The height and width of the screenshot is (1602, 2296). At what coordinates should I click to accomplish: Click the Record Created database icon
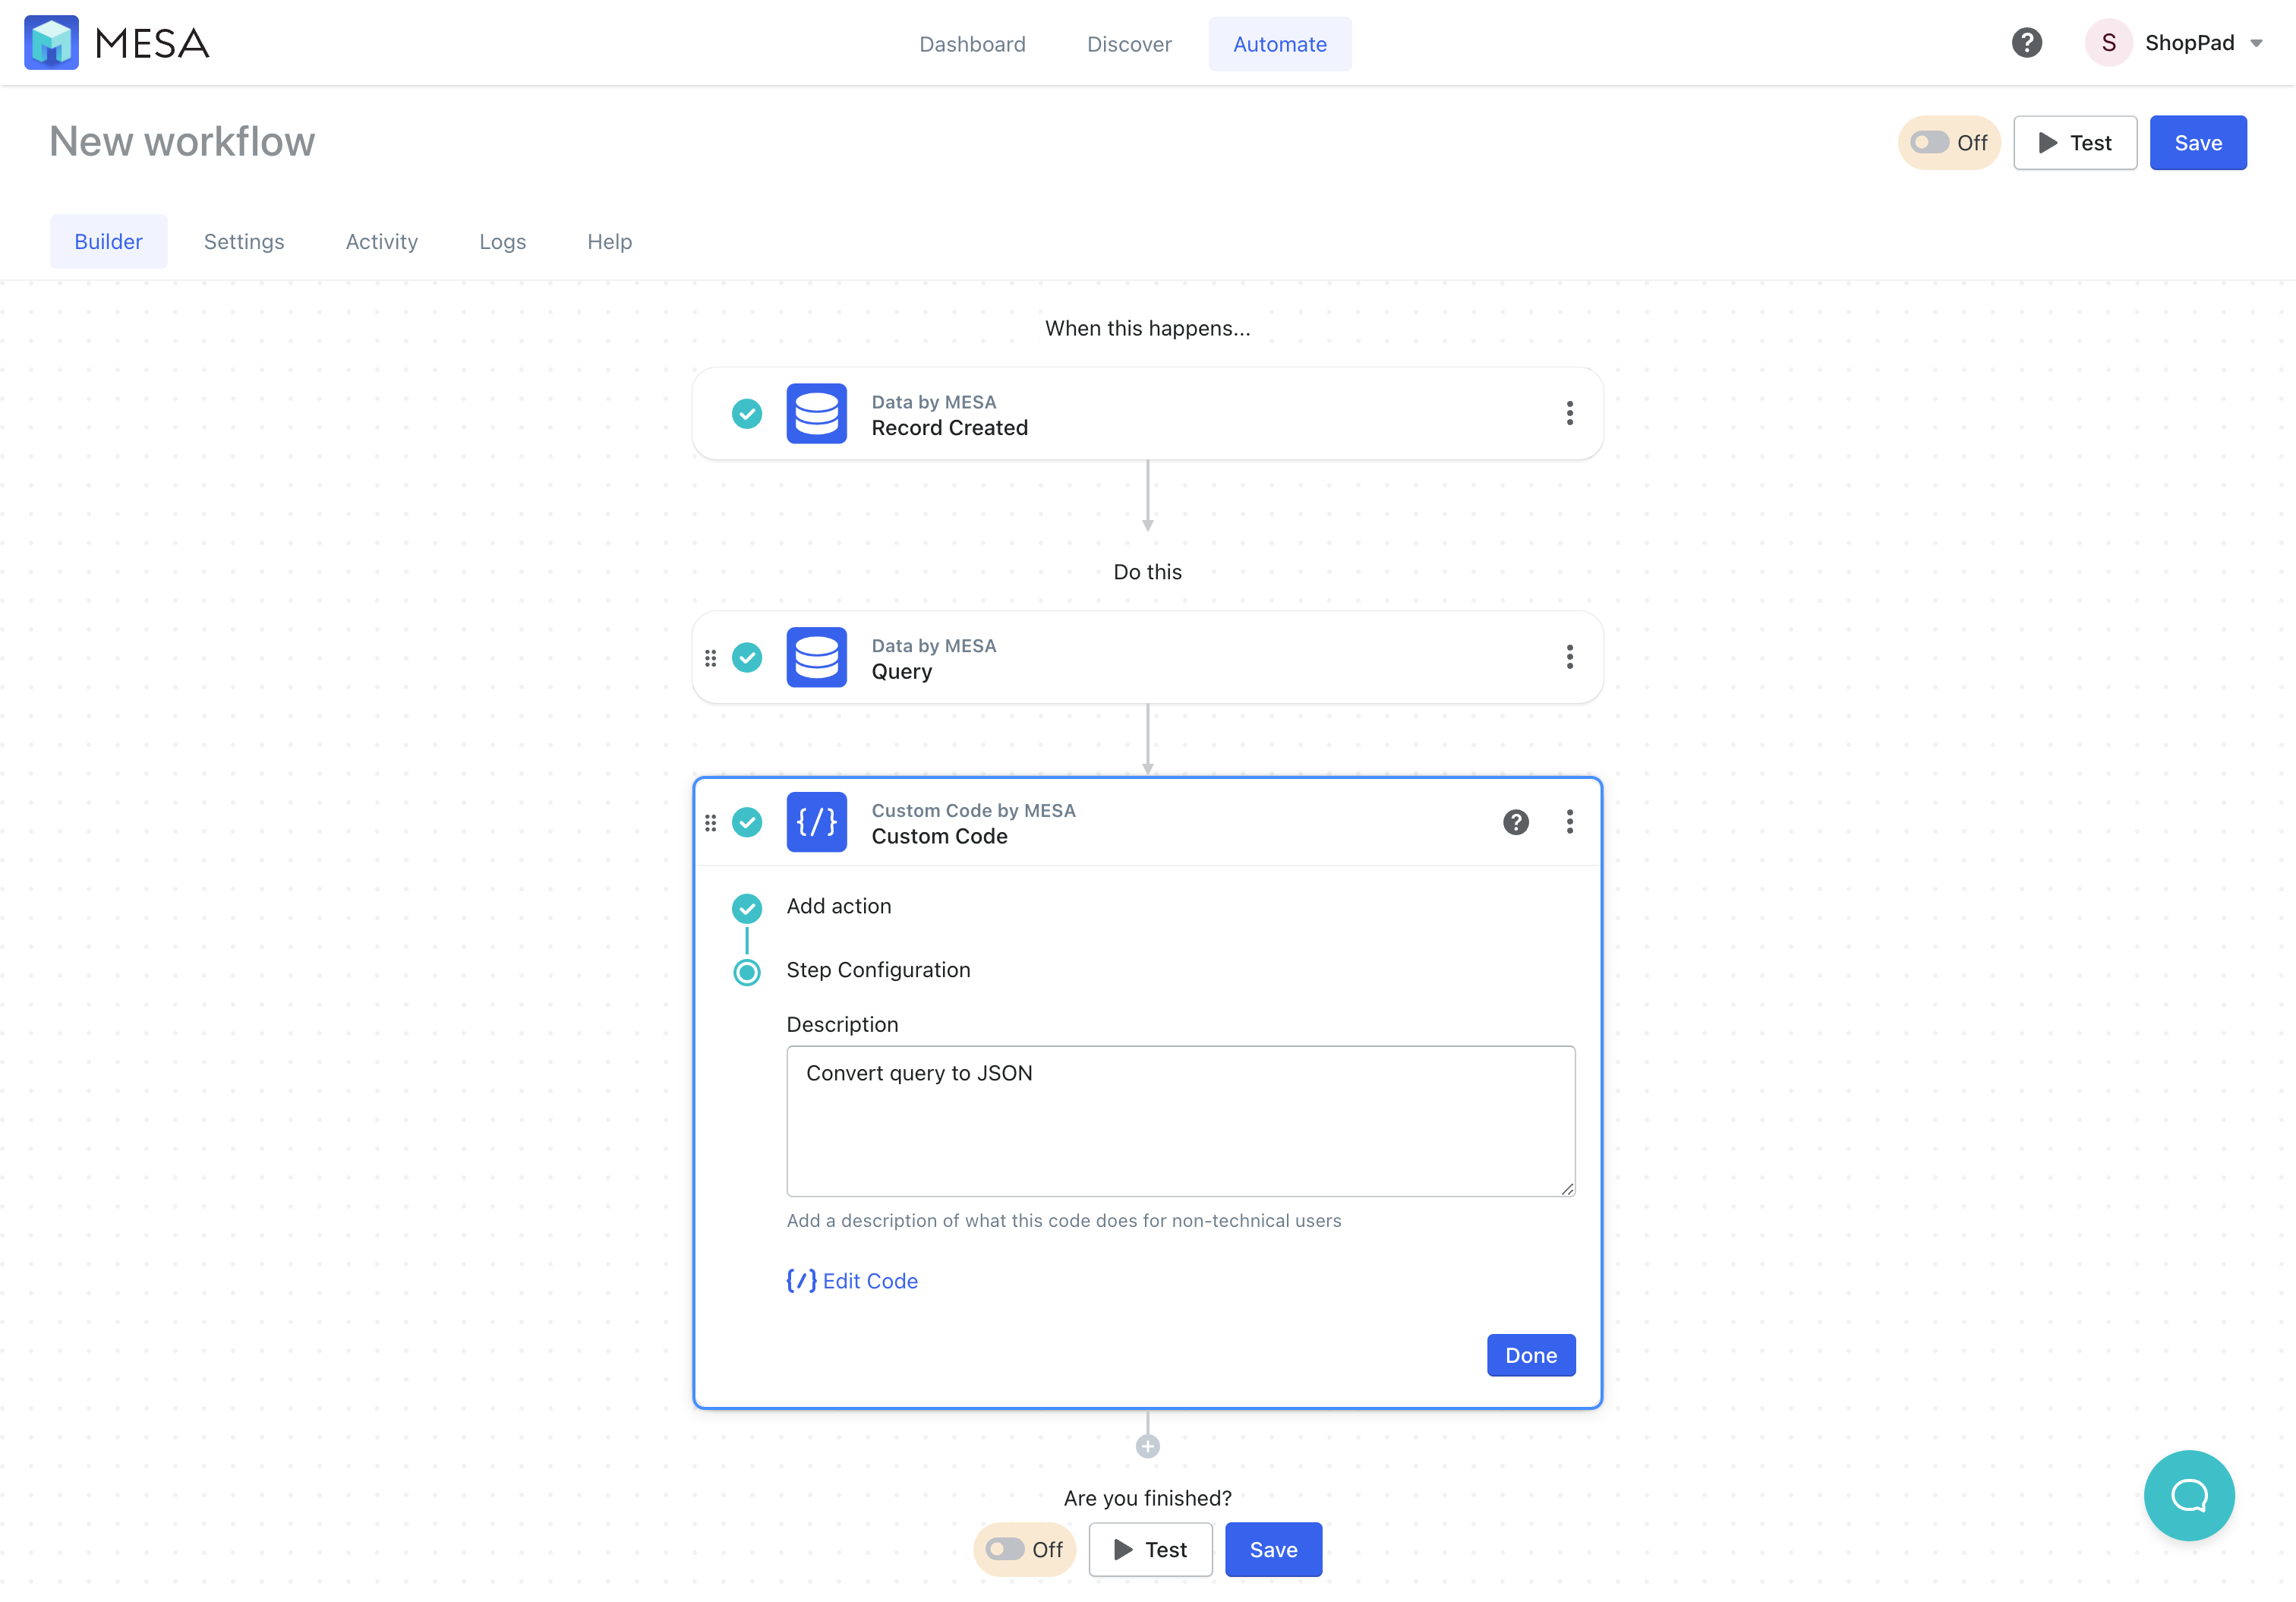[816, 413]
